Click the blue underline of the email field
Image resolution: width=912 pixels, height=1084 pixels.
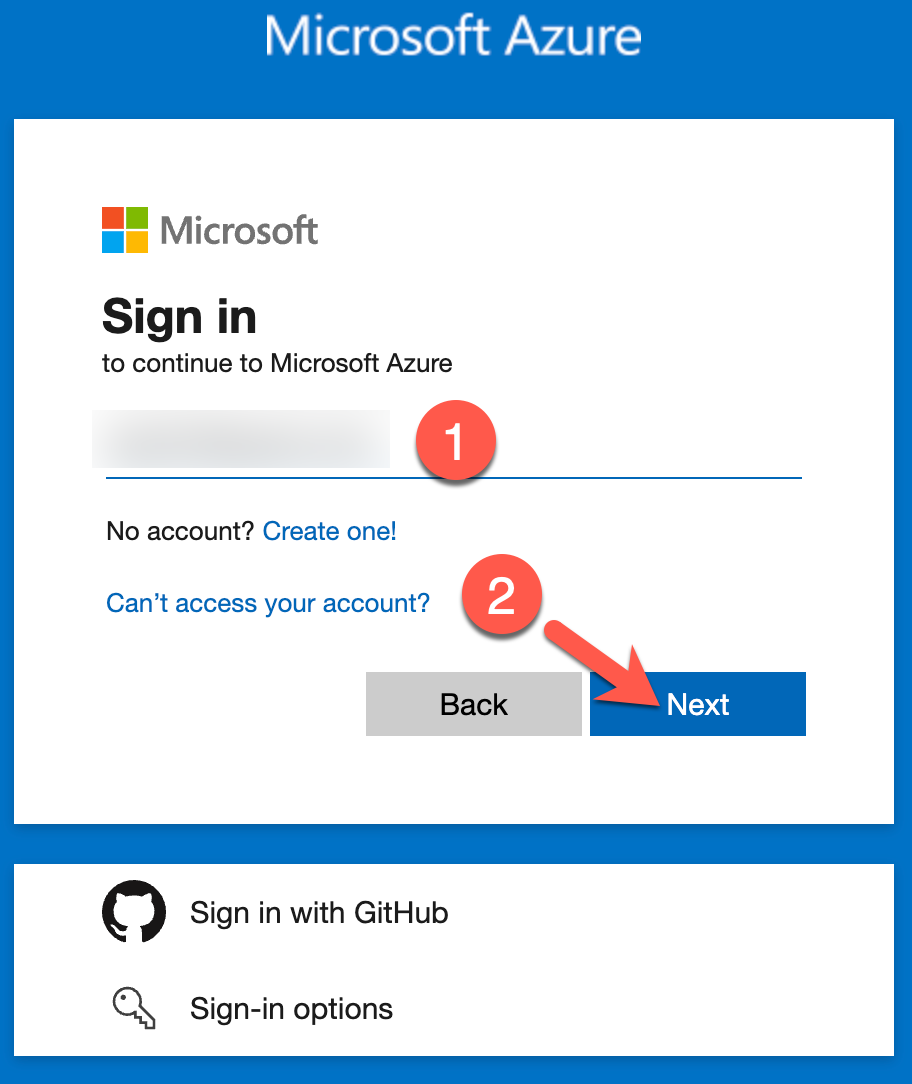point(454,477)
